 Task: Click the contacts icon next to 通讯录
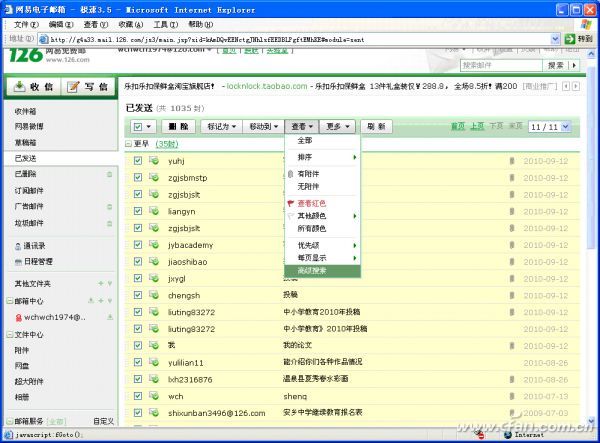18,246
